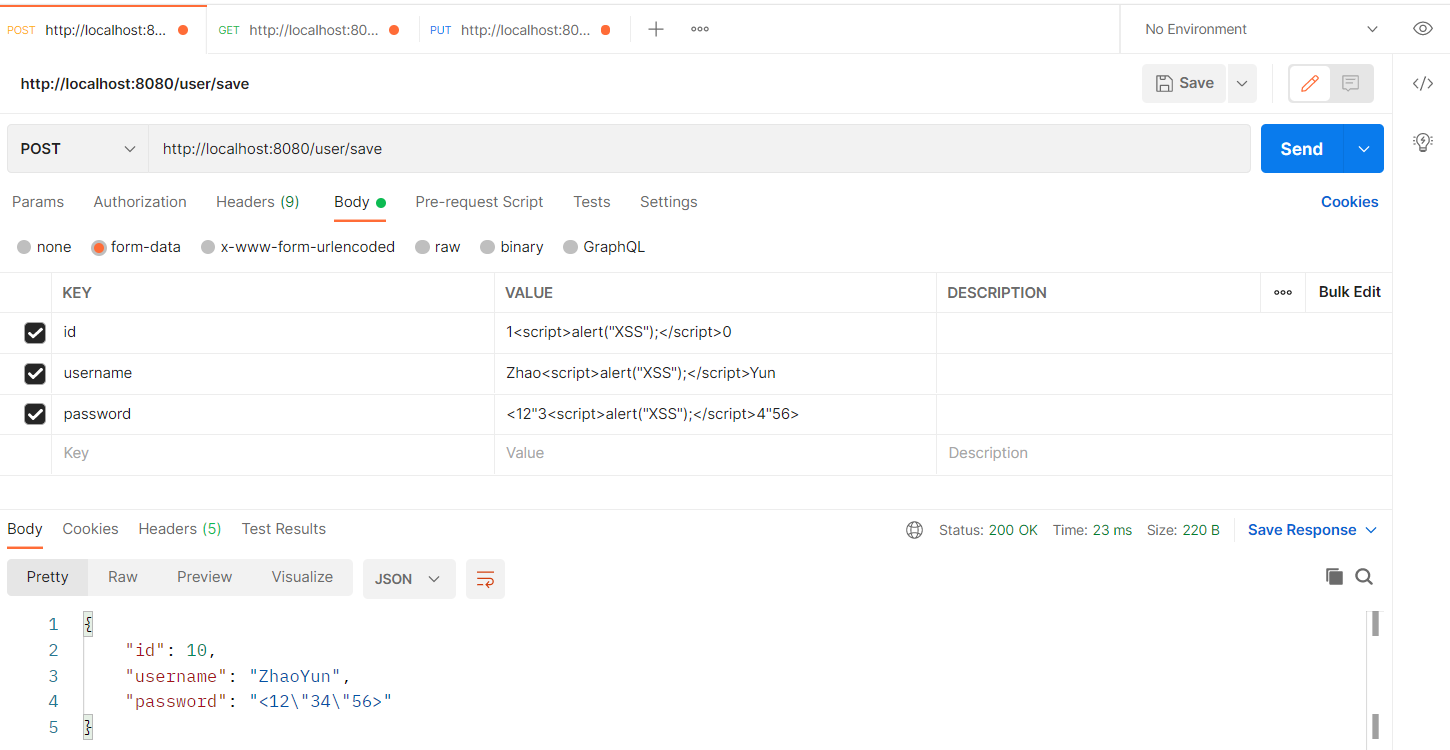Search within the response body
The image size is (1450, 750).
[x=1364, y=576]
